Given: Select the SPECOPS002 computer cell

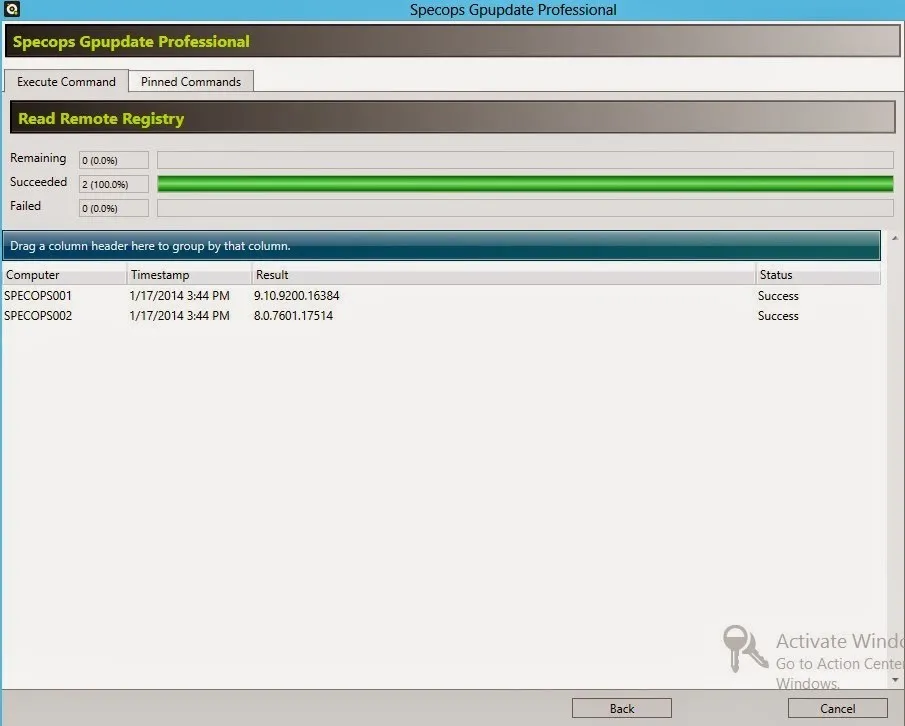Looking at the screenshot, I should pyautogui.click(x=38, y=316).
